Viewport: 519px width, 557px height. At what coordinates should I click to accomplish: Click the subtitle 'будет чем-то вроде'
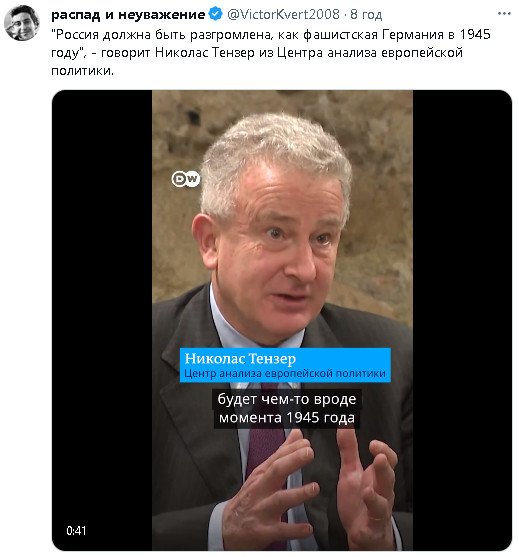(x=287, y=399)
